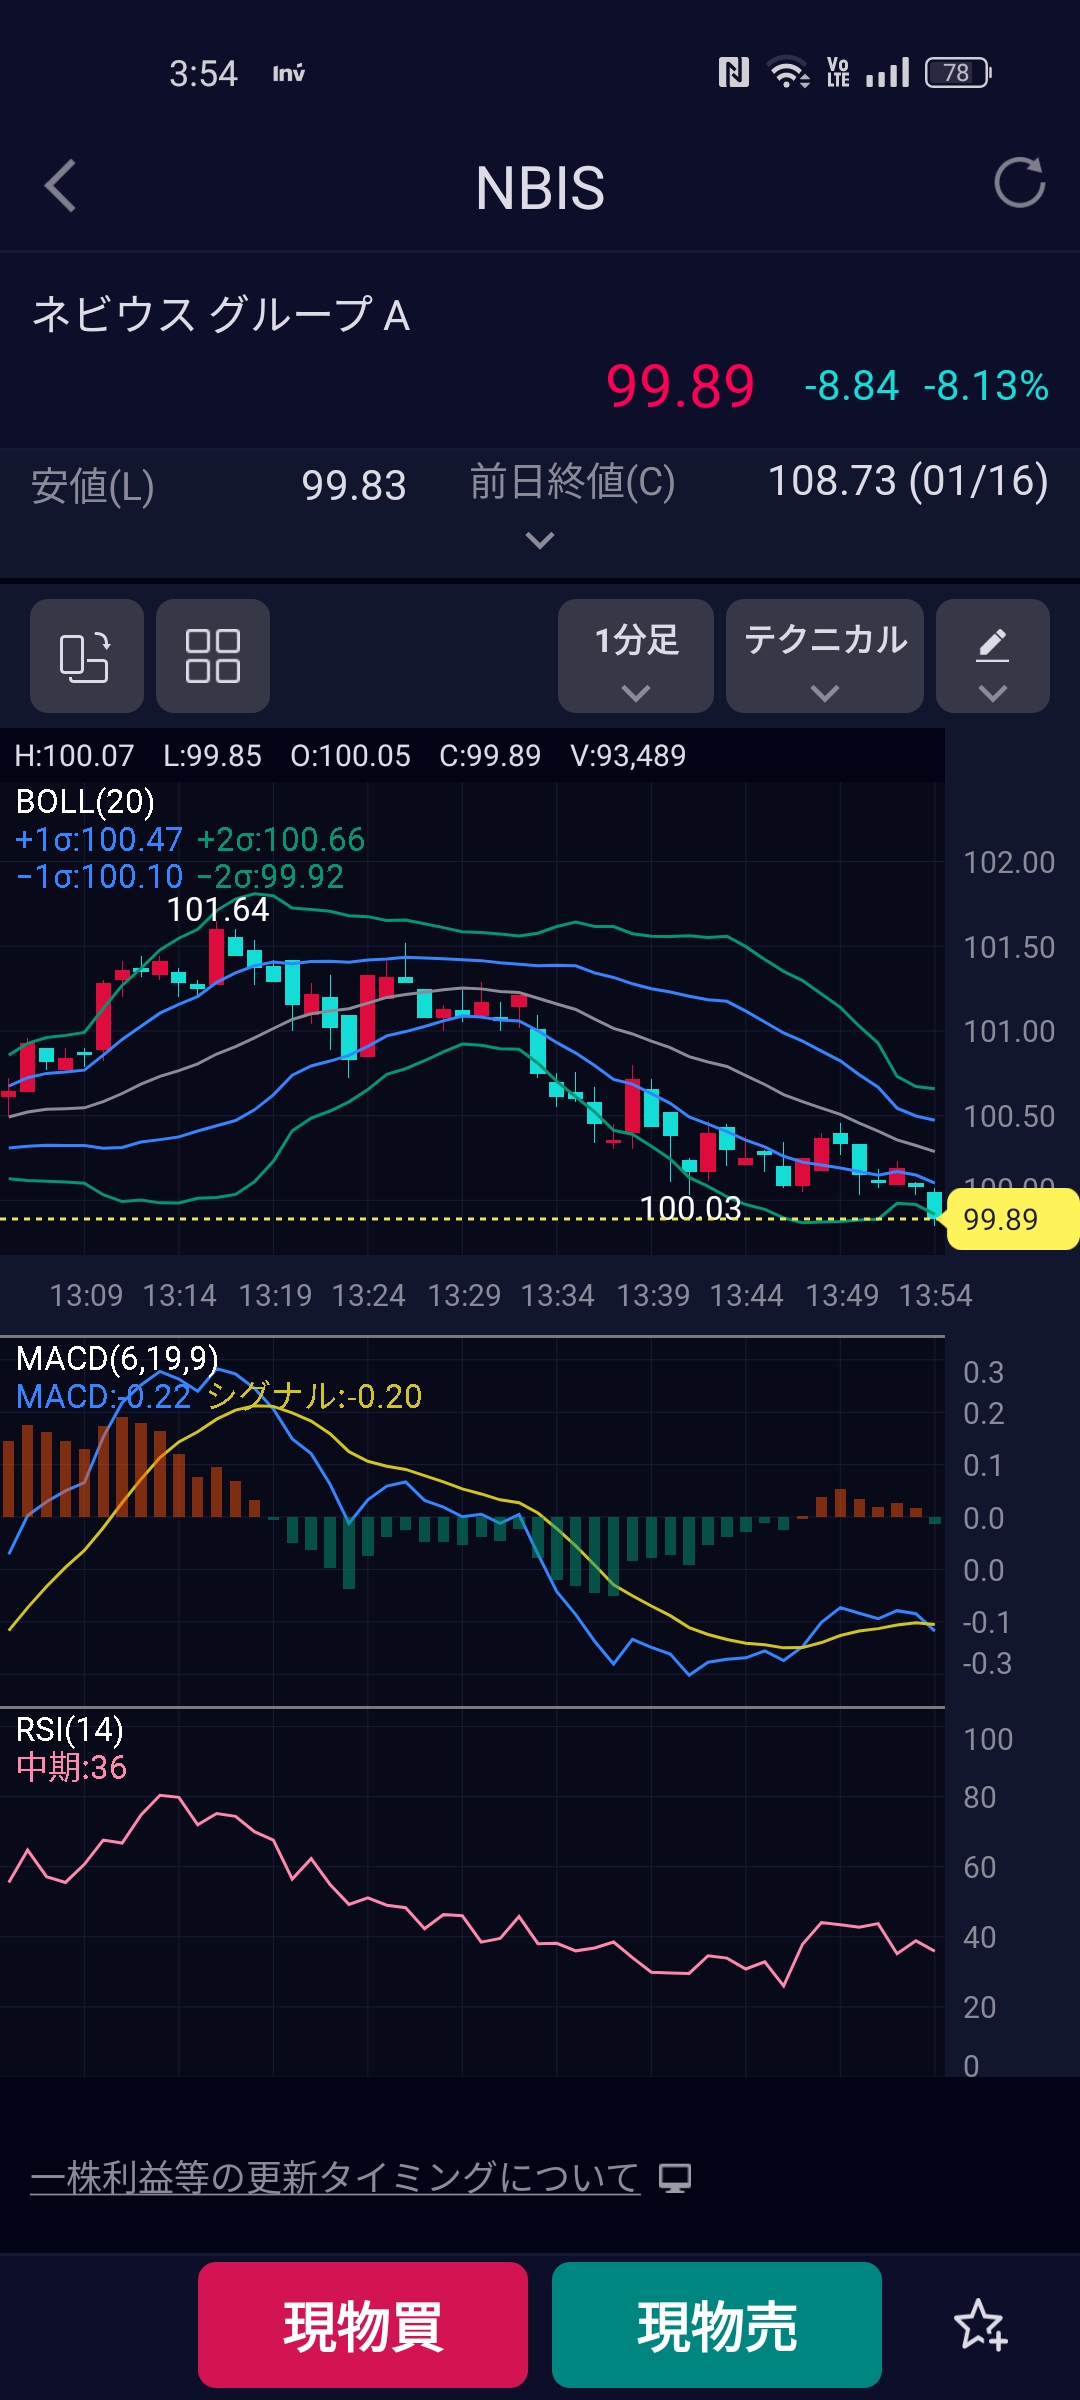The width and height of the screenshot is (1080, 2400).
Task: Tap the yellow 99.89 current price marker
Action: (1008, 1219)
